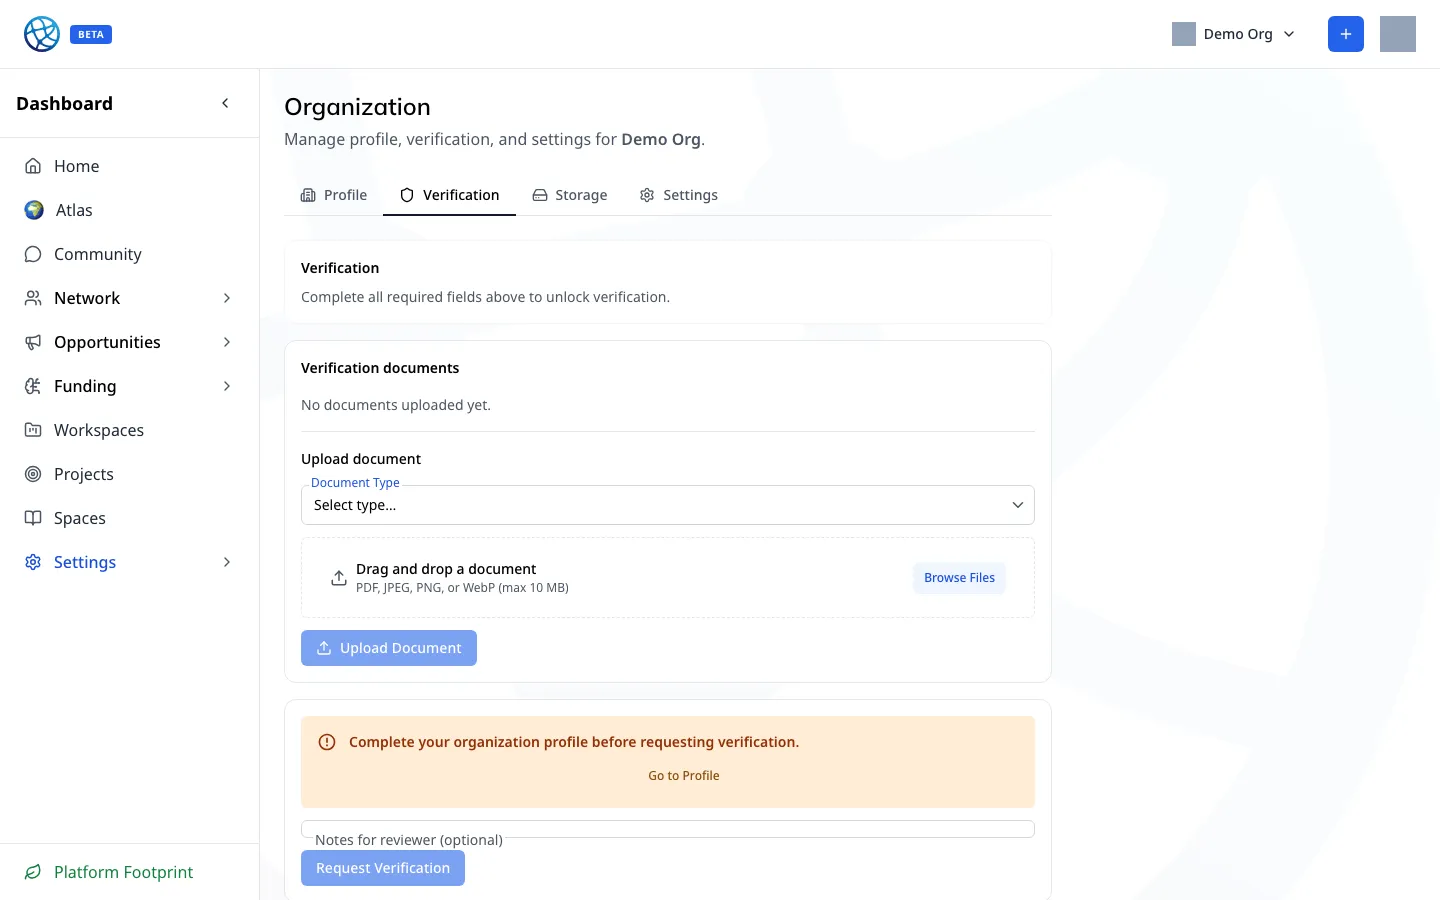1440x900 pixels.
Task: Click the blue plus button
Action: coord(1346,34)
